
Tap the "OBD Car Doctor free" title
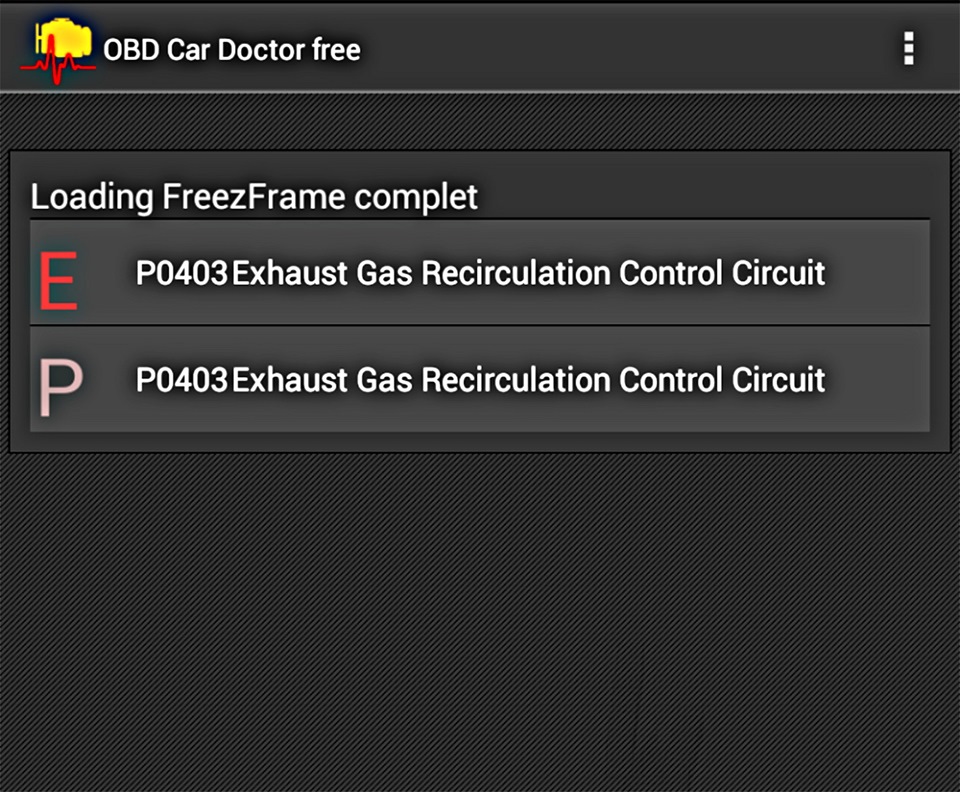[x=232, y=50]
